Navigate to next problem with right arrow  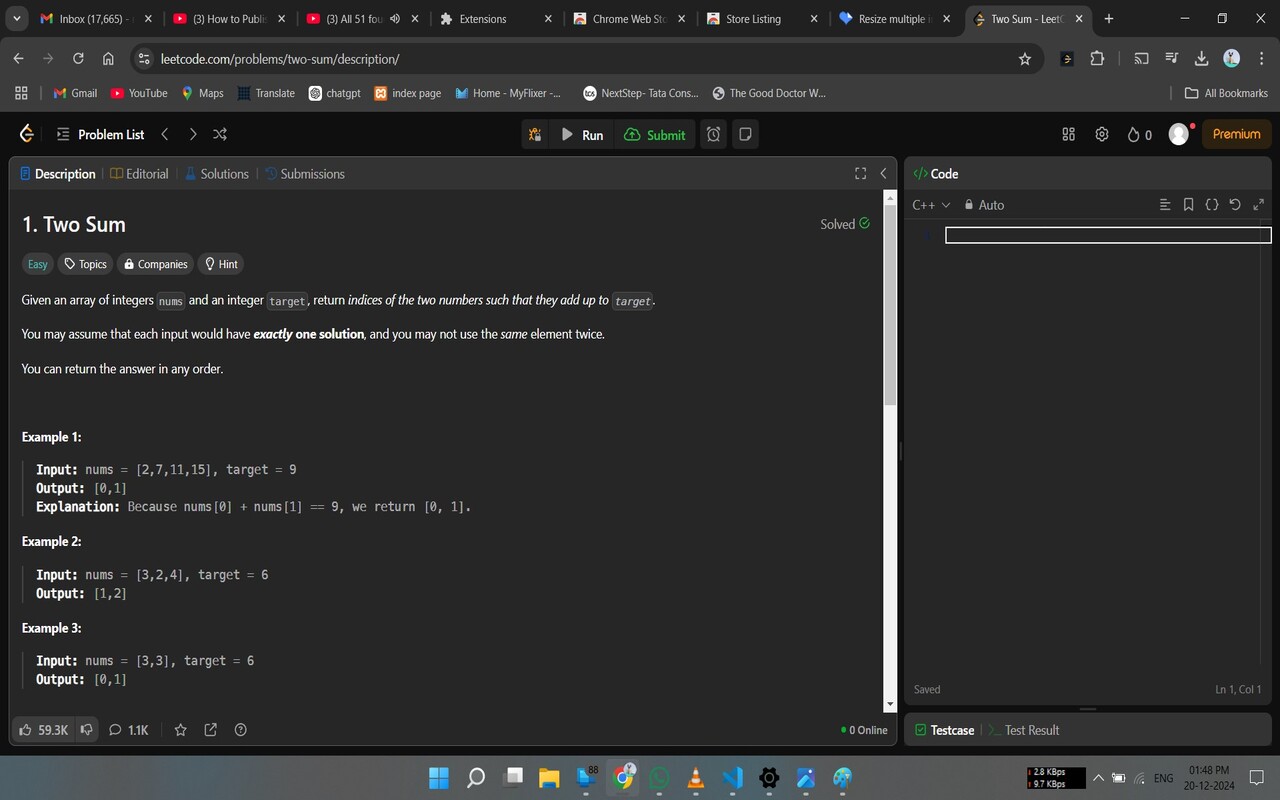(x=192, y=133)
